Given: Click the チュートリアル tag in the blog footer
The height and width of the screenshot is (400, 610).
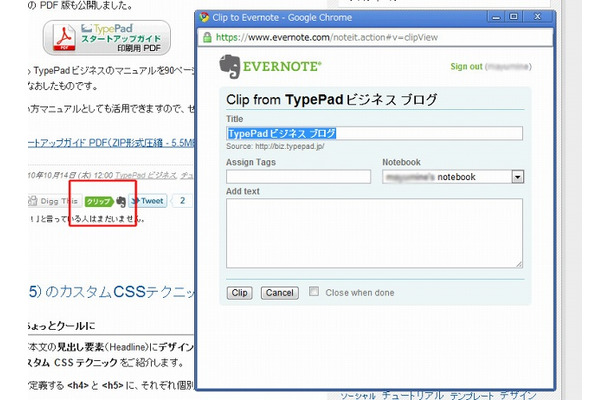Looking at the screenshot, I should click(x=412, y=395).
